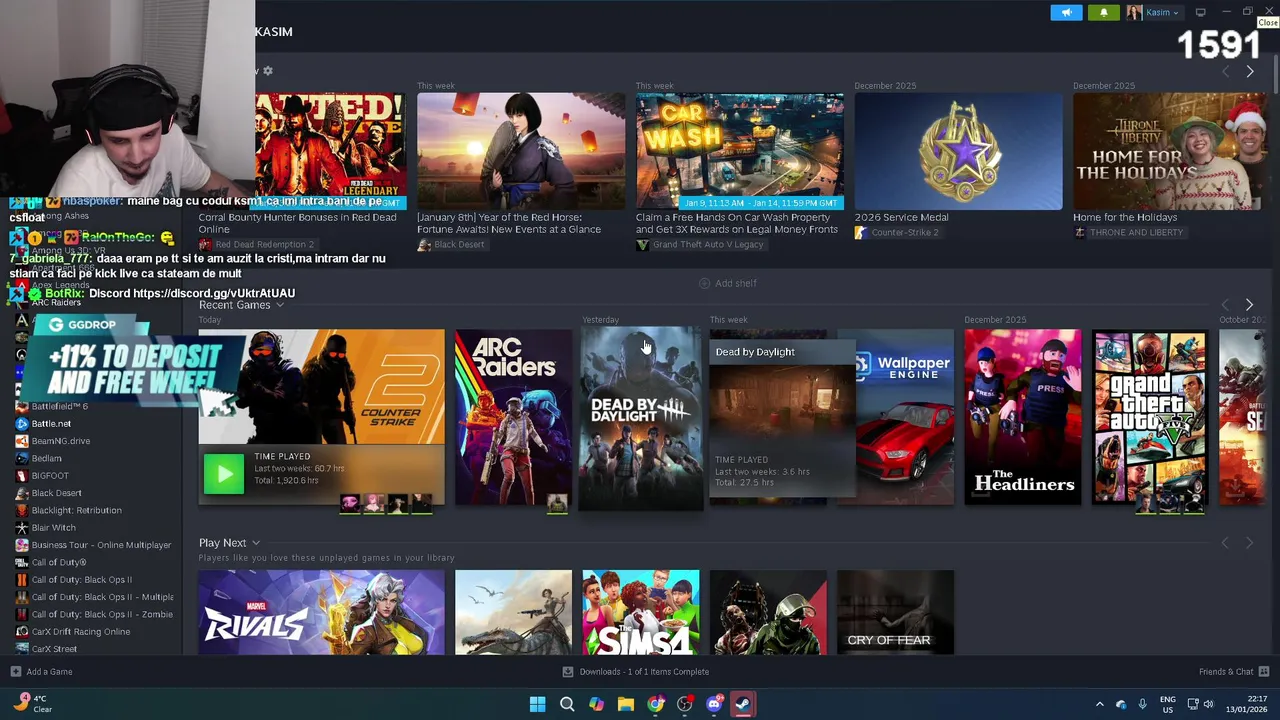Click the Counter-Strike 2 tag under Service Medal
Screen dimensions: 1280x720
(896, 232)
